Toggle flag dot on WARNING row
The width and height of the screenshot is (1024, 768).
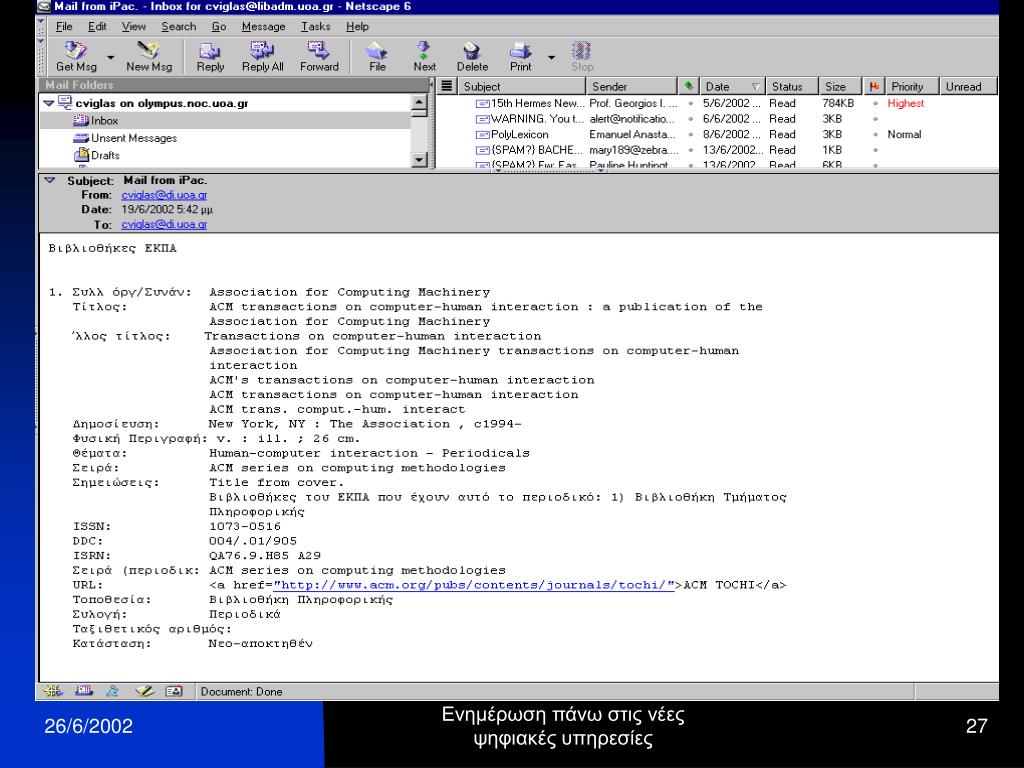875,119
